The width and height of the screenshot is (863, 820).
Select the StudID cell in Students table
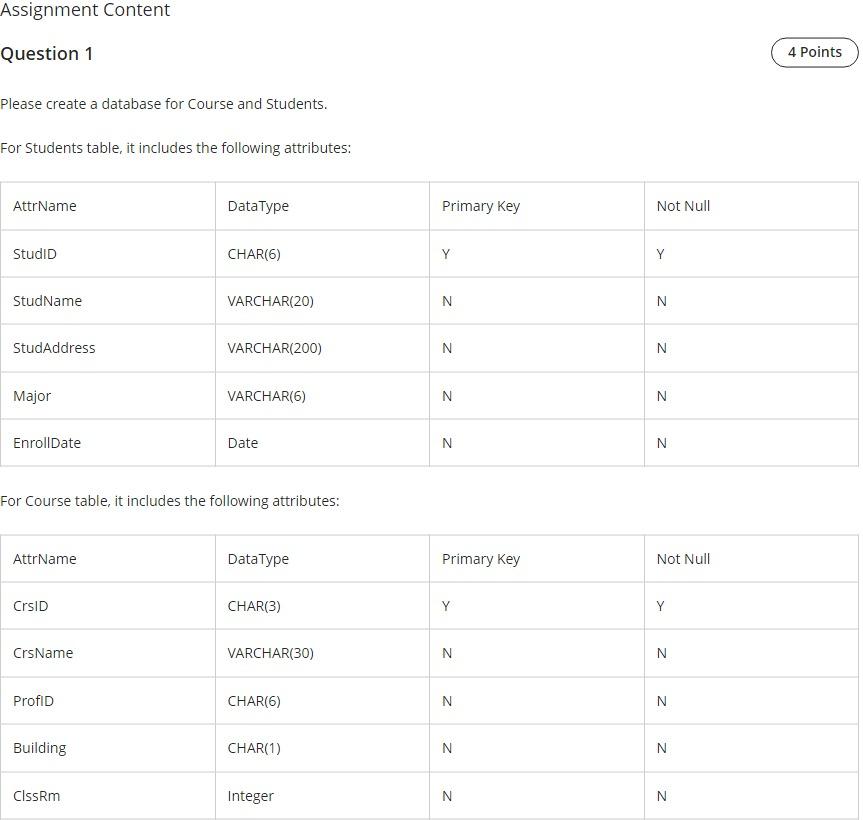point(108,254)
